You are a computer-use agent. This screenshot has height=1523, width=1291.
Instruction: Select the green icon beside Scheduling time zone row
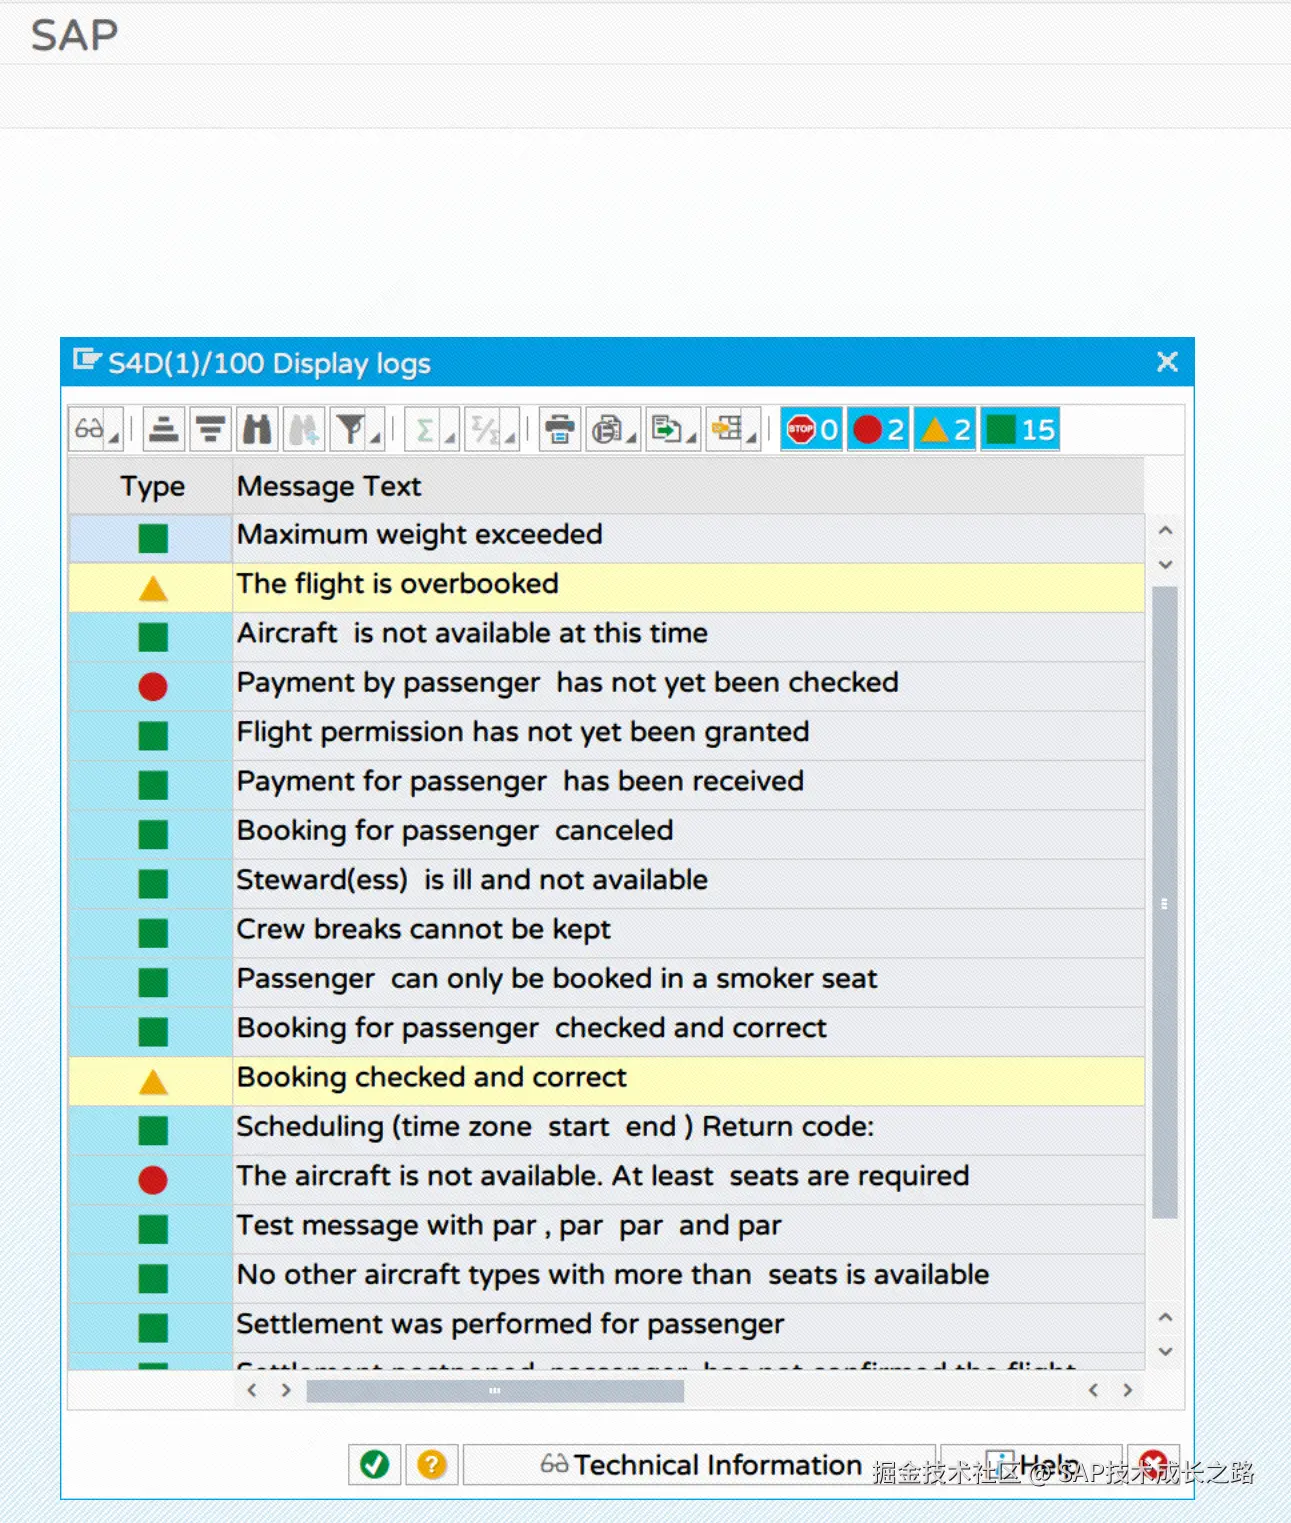pyautogui.click(x=153, y=1131)
